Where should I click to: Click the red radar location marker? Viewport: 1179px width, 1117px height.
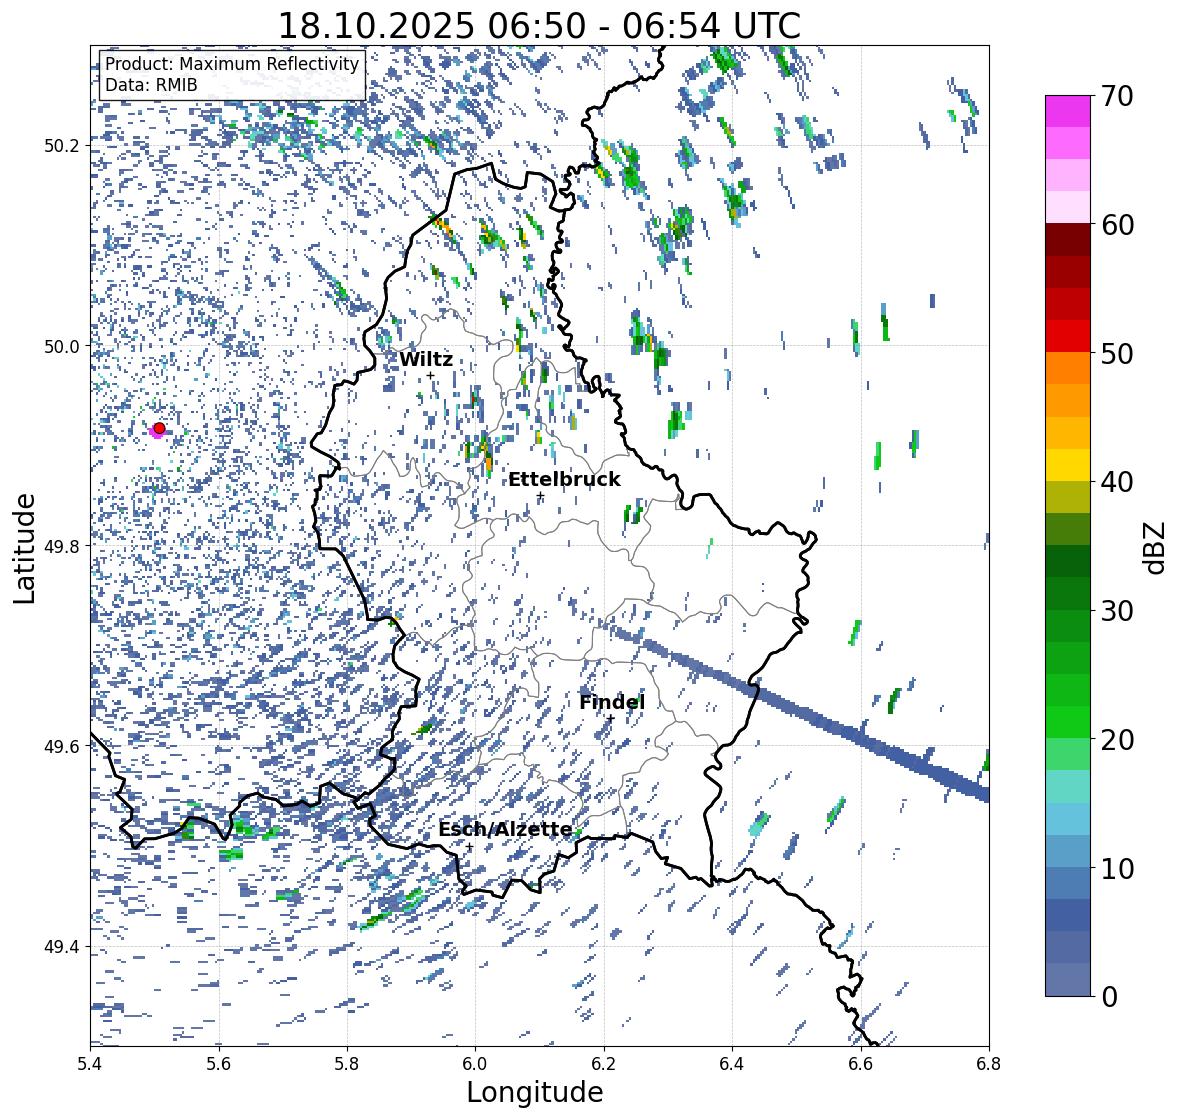[x=159, y=428]
